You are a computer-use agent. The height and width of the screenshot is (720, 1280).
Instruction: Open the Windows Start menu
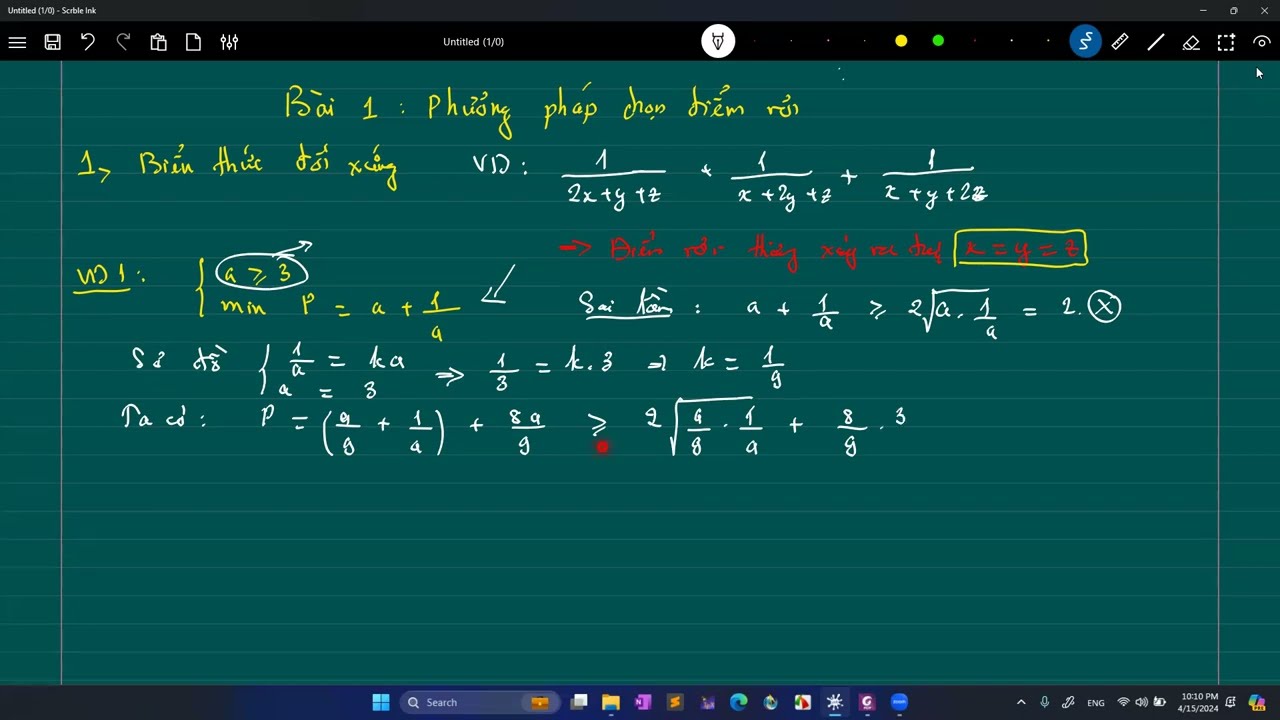(x=381, y=702)
